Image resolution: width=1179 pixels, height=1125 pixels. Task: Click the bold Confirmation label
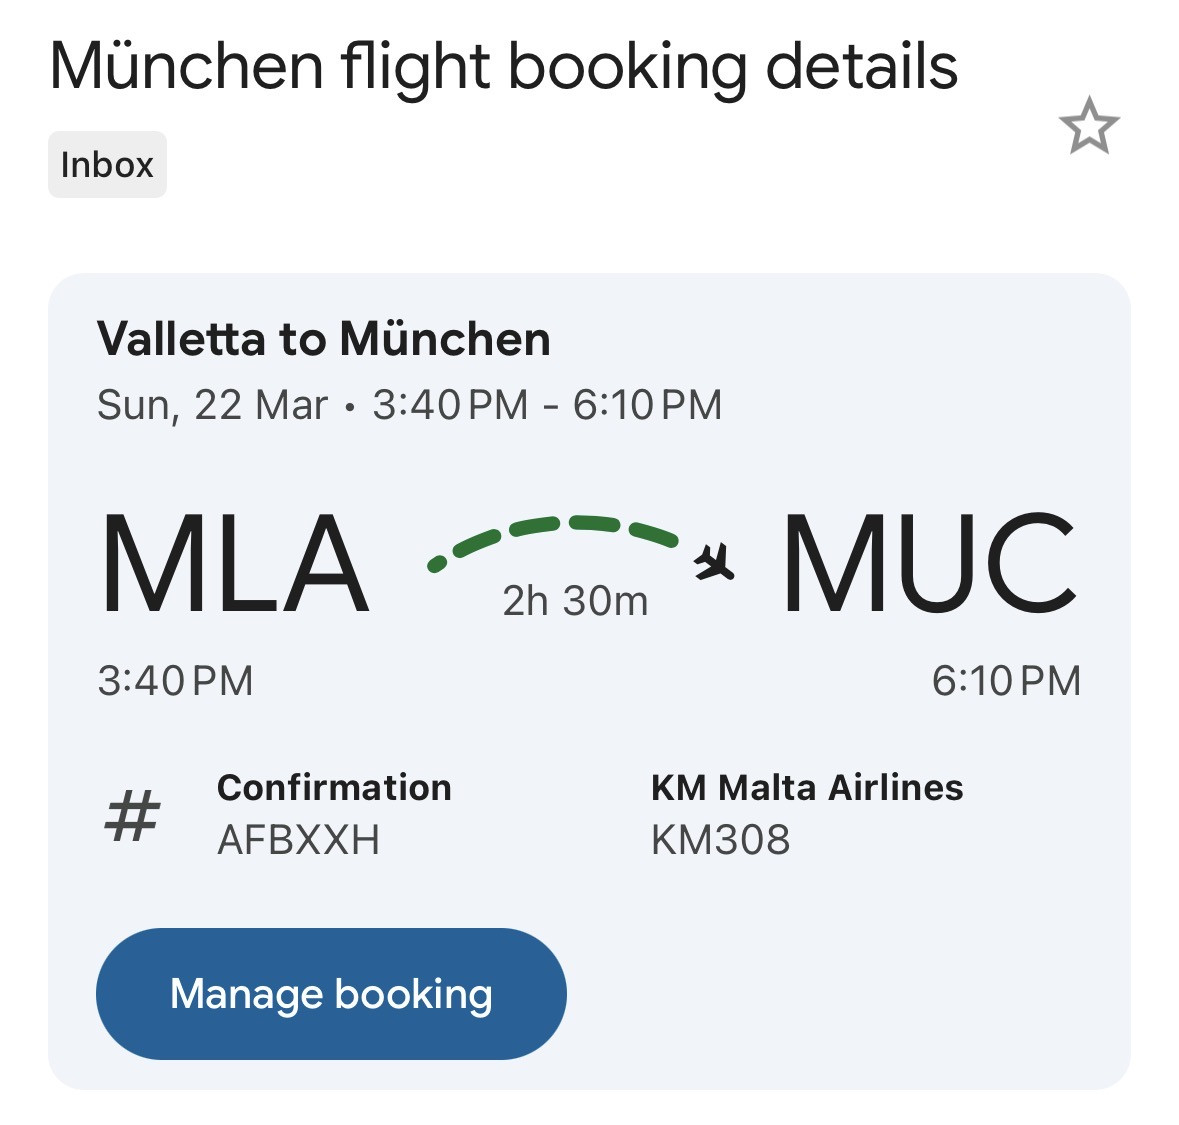click(x=334, y=788)
